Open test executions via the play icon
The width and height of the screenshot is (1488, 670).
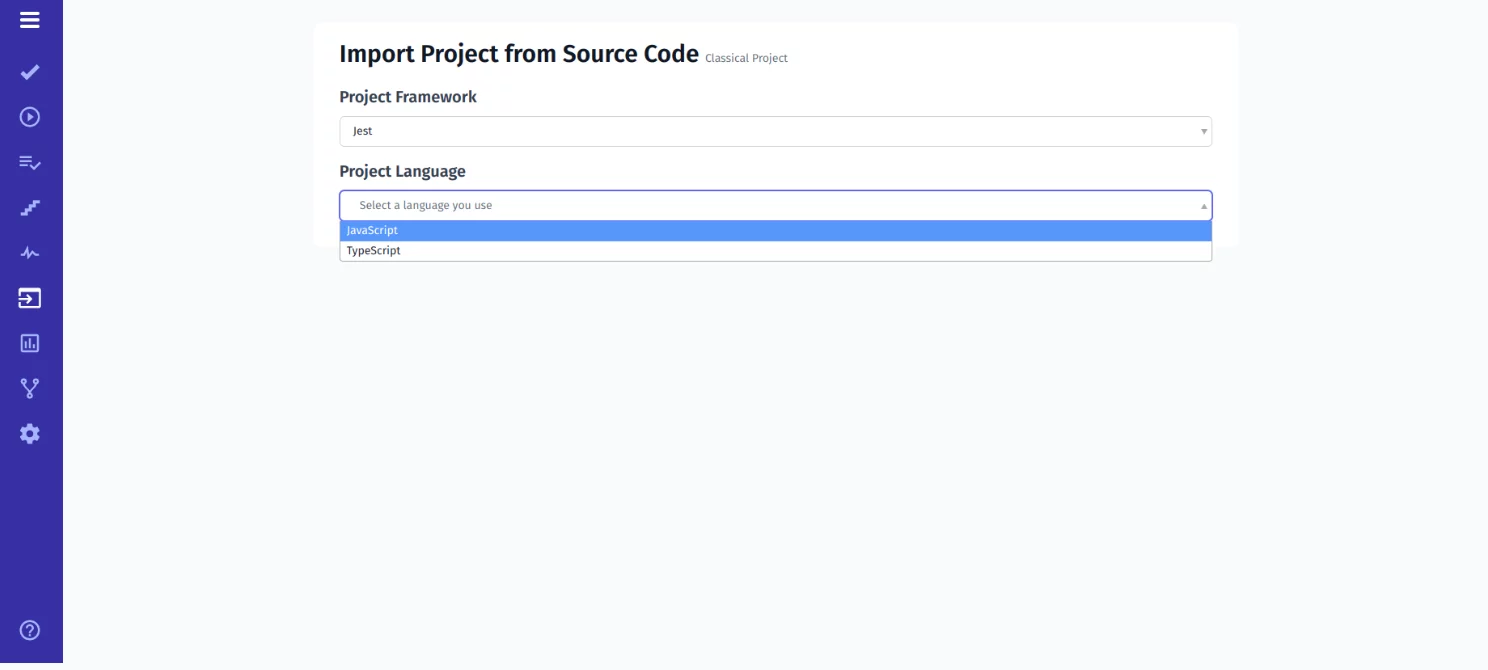[30, 117]
